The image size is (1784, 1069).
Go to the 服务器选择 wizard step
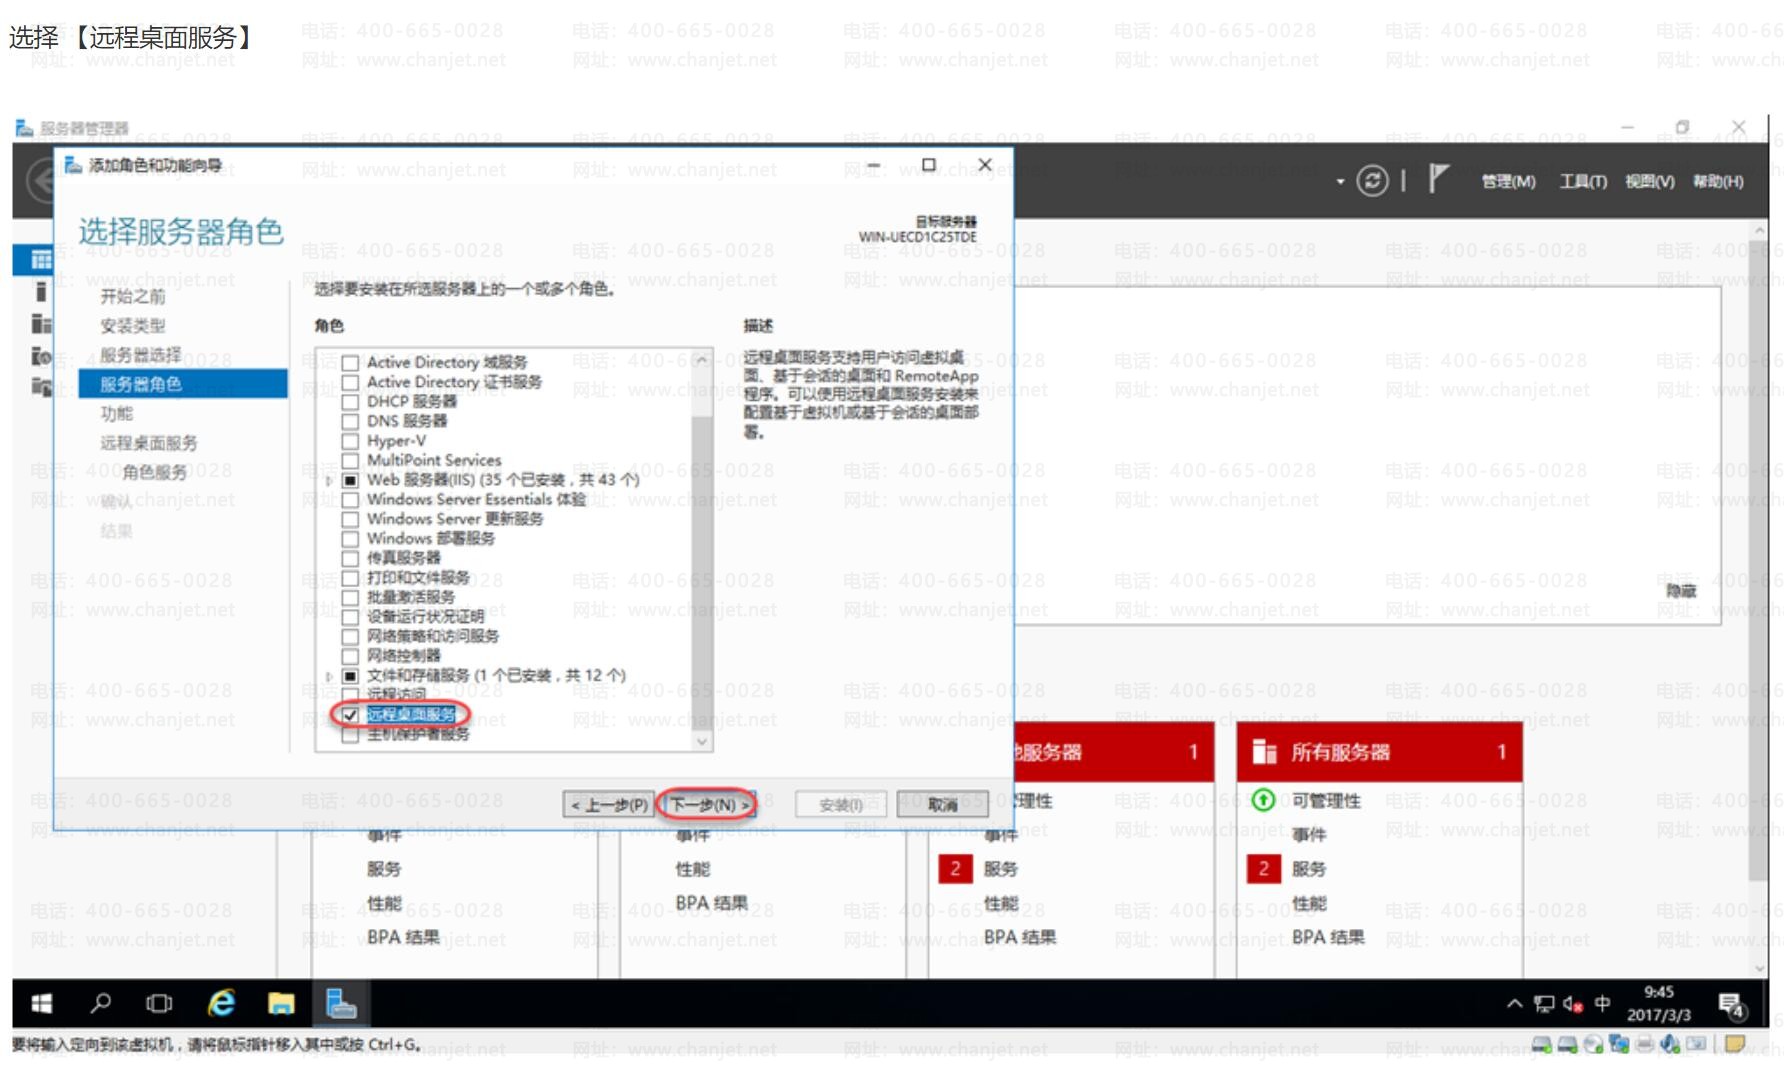pos(141,355)
